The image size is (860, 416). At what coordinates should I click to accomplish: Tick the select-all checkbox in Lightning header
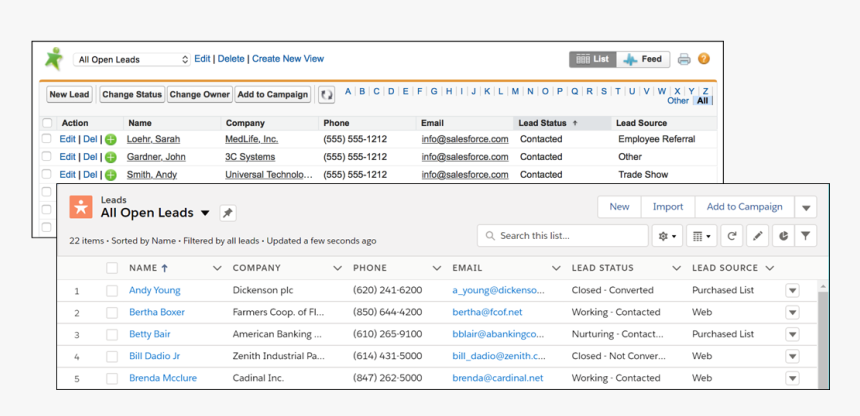pos(112,268)
